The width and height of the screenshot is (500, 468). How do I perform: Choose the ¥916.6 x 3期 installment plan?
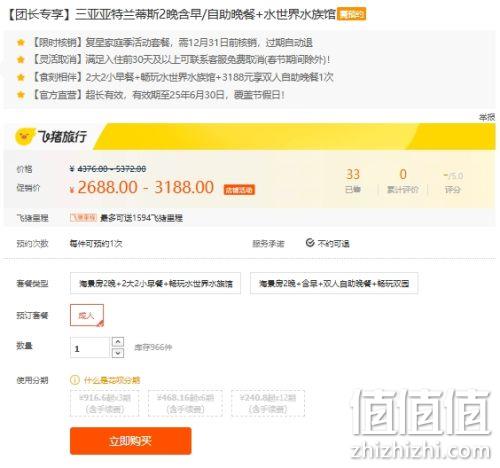pyautogui.click(x=105, y=403)
